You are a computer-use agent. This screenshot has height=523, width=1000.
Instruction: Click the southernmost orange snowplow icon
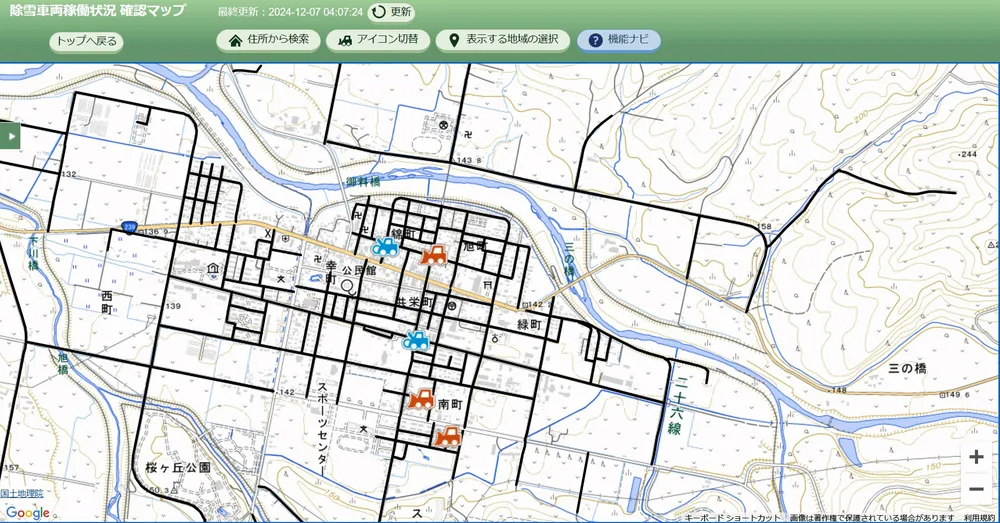(448, 435)
